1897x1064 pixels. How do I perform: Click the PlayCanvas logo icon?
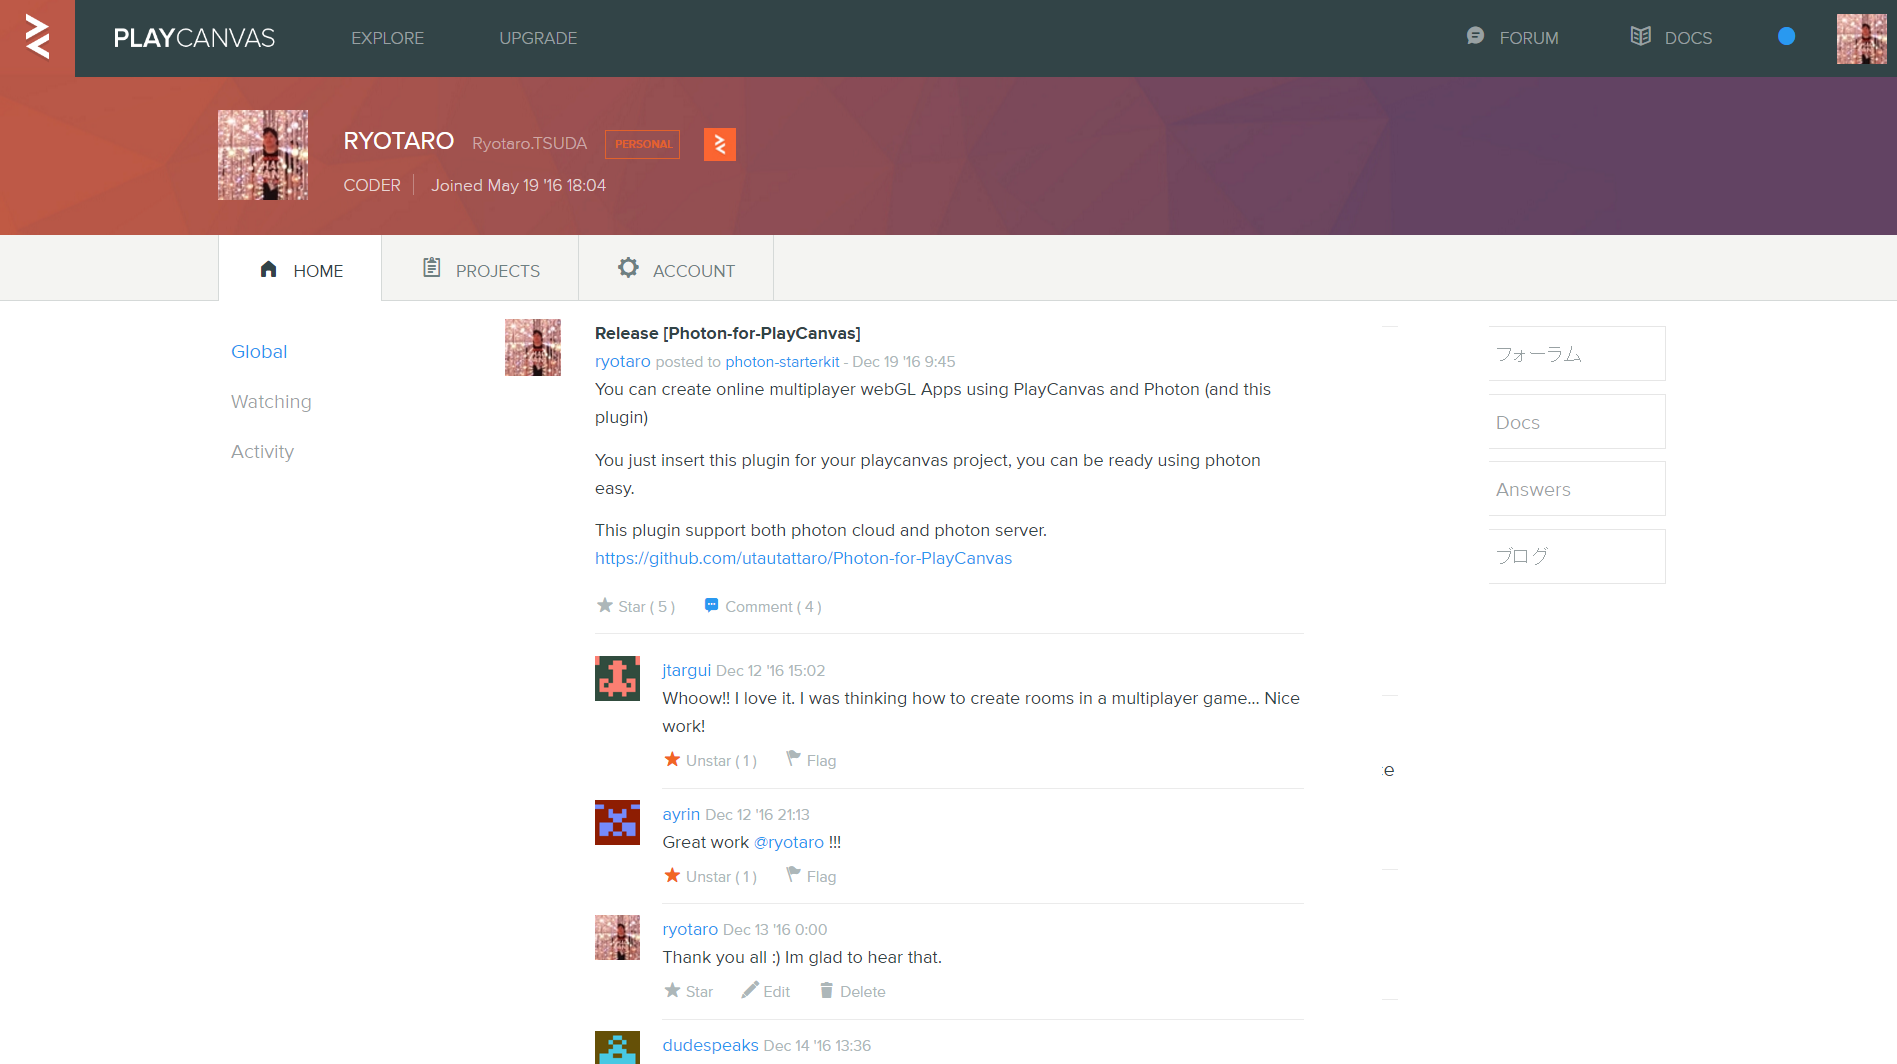(37, 38)
